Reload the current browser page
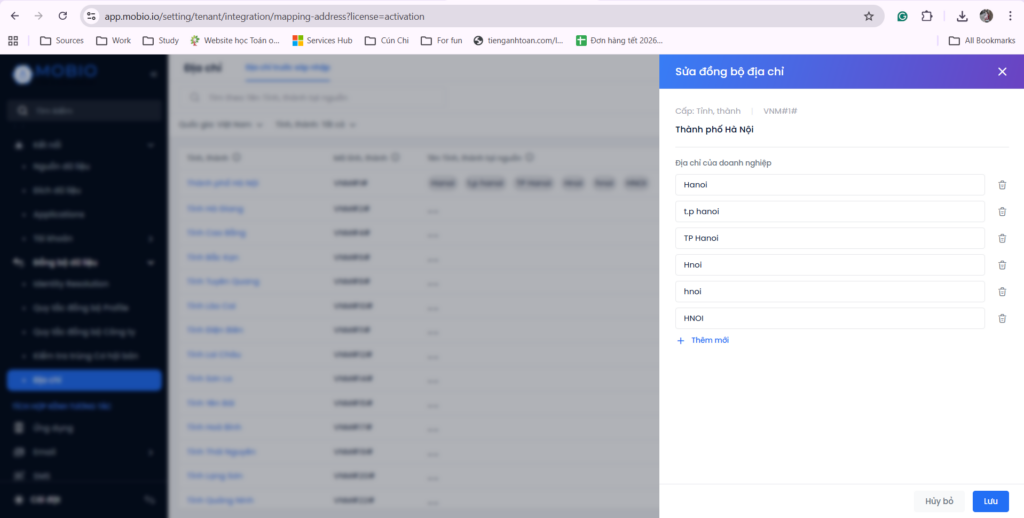This screenshot has height=518, width=1024. coord(63,16)
